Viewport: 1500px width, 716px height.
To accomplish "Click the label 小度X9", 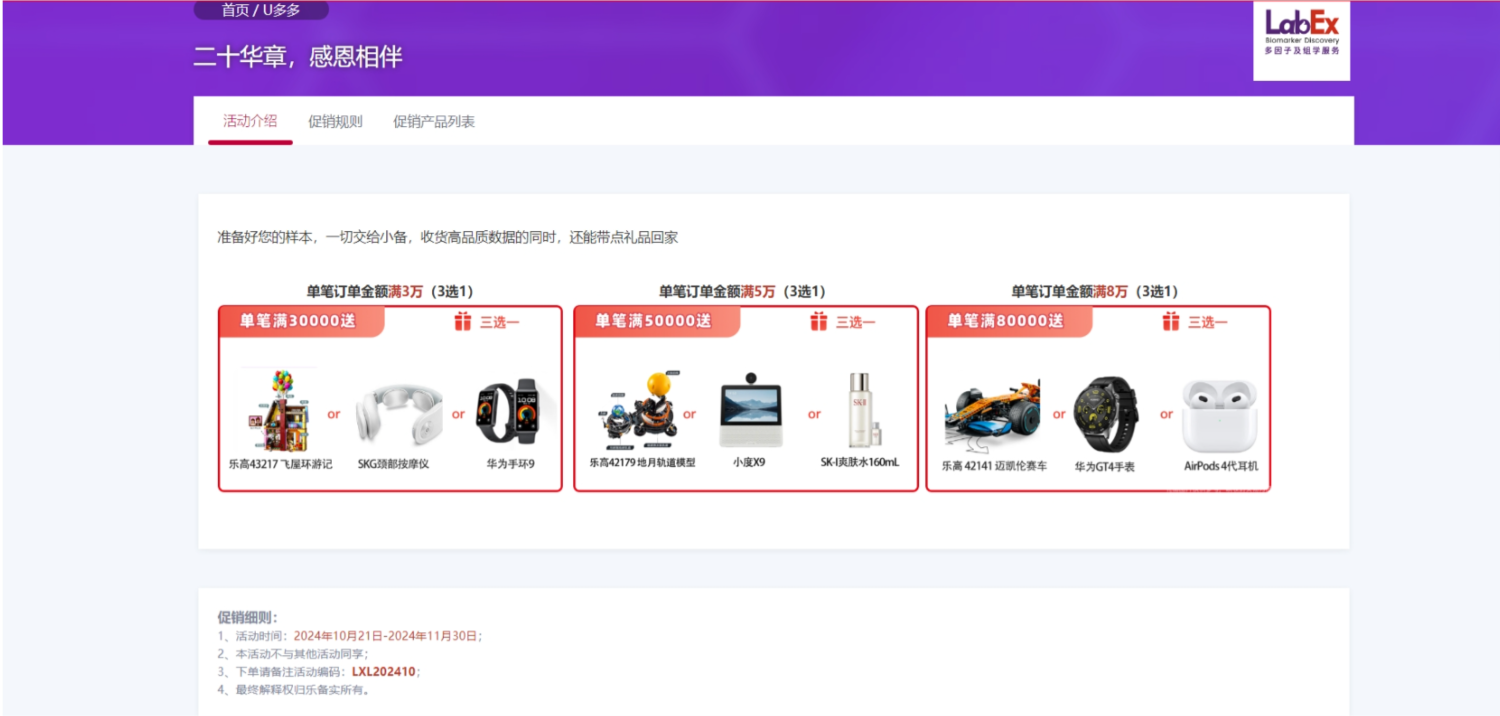I will point(749,463).
